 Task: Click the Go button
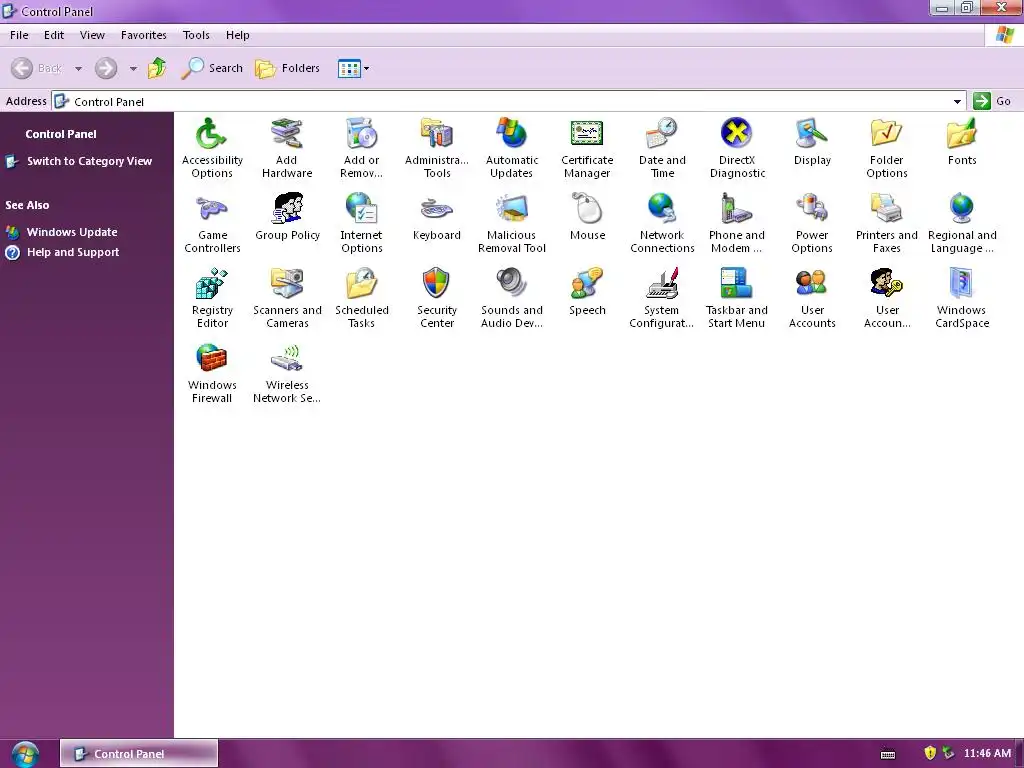coord(992,101)
